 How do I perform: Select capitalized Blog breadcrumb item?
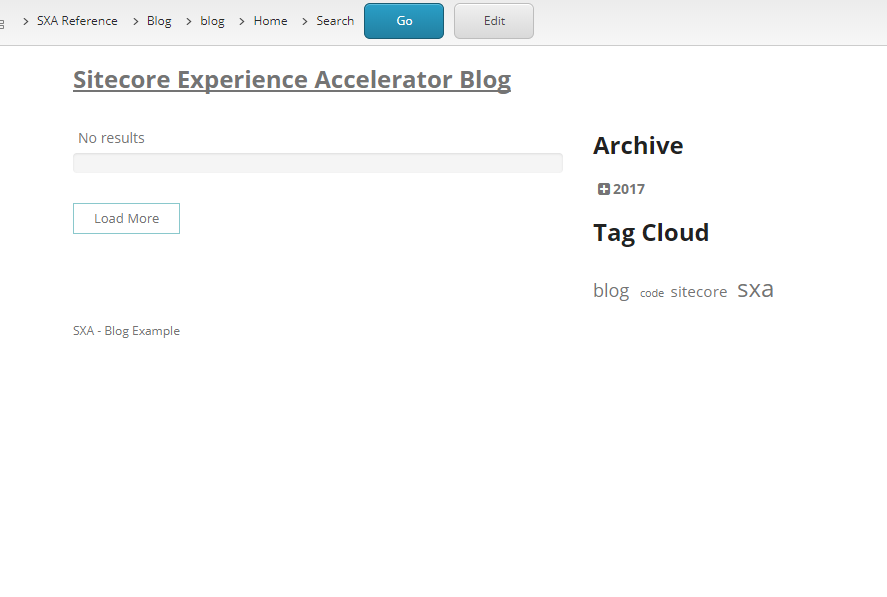pos(159,21)
